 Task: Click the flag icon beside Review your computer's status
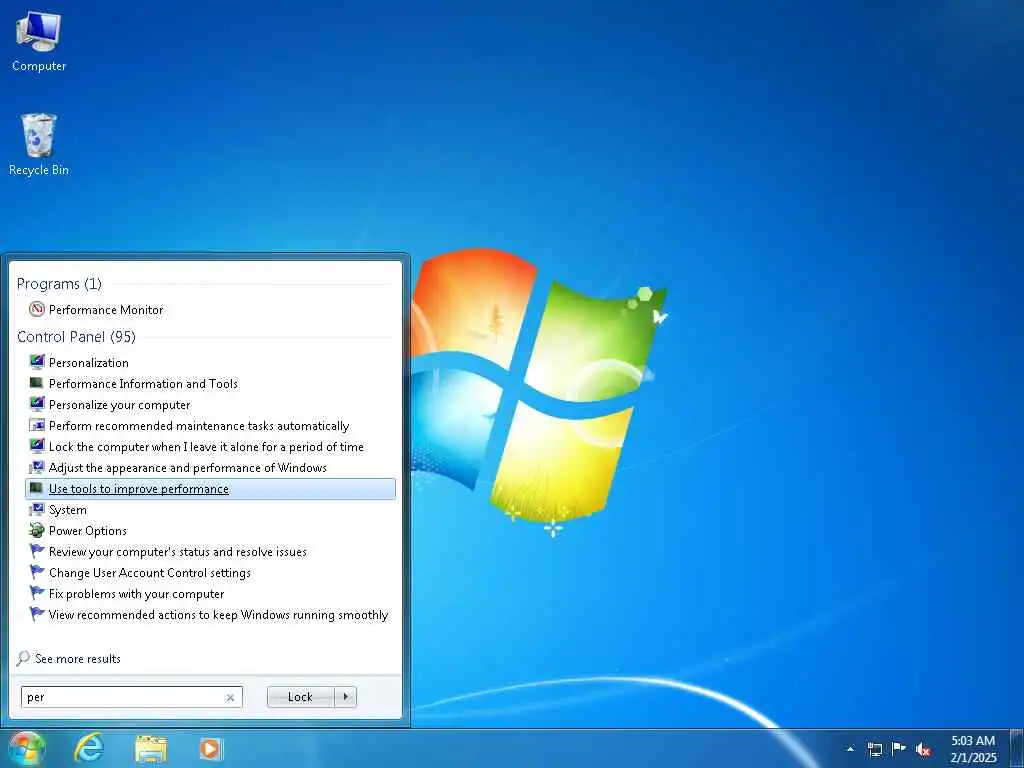coord(37,551)
